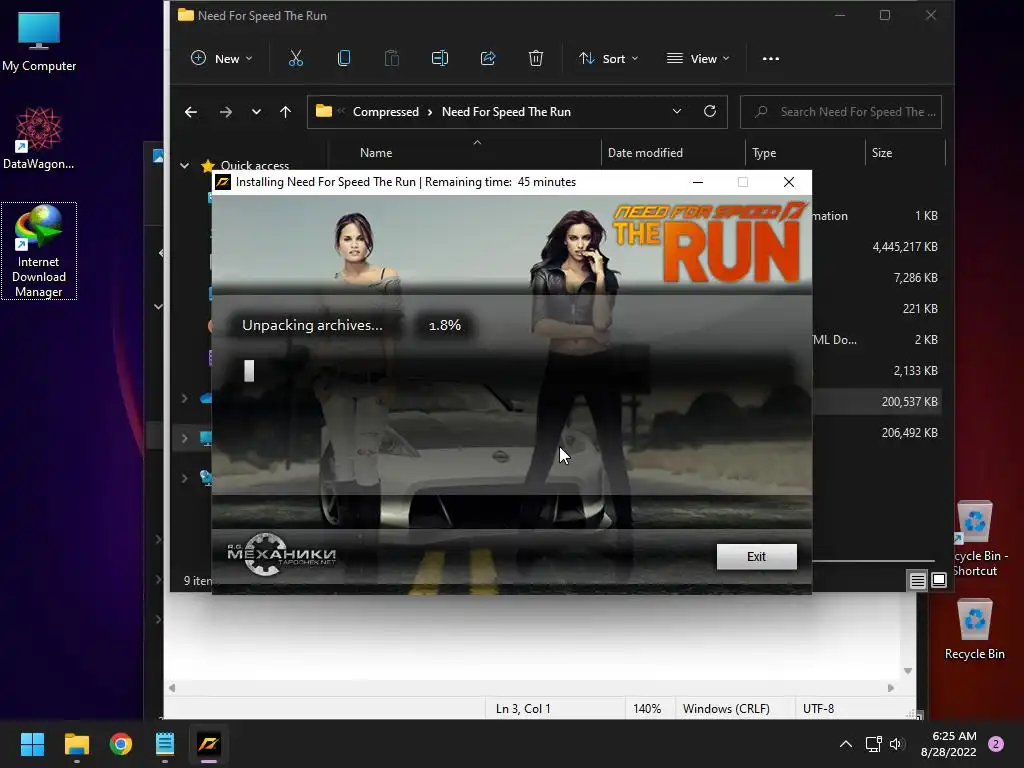This screenshot has height=768, width=1024.
Task: Click Compressed in the address path
Action: click(386, 112)
